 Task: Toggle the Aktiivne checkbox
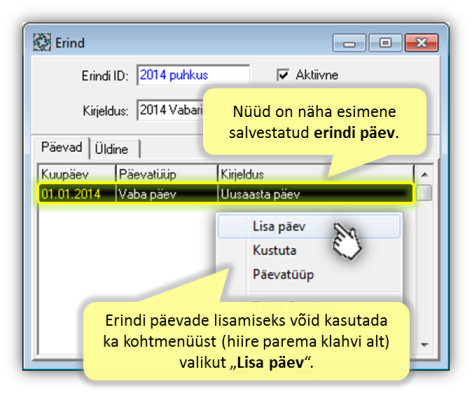(283, 75)
